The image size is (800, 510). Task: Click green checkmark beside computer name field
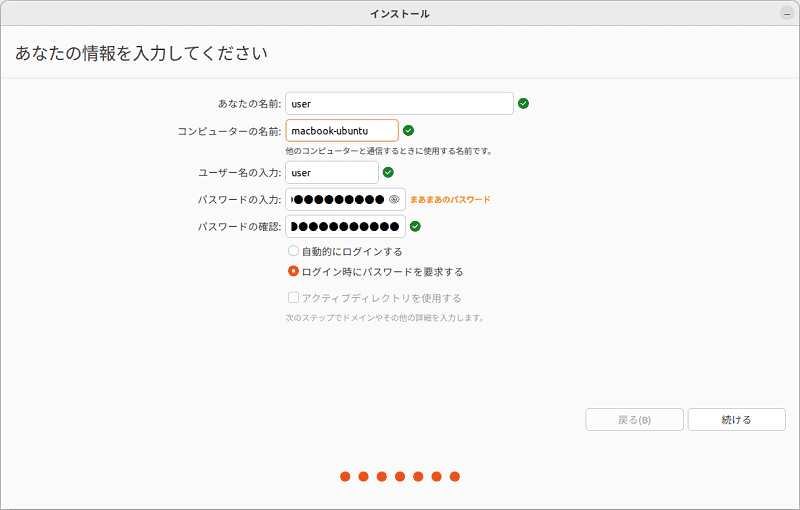pyautogui.click(x=408, y=131)
